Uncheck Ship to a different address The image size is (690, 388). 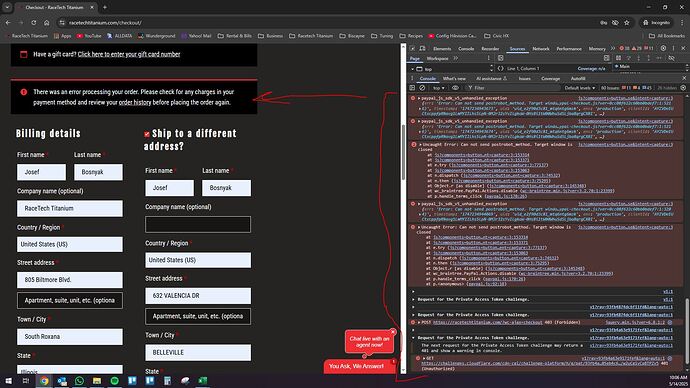(147, 134)
